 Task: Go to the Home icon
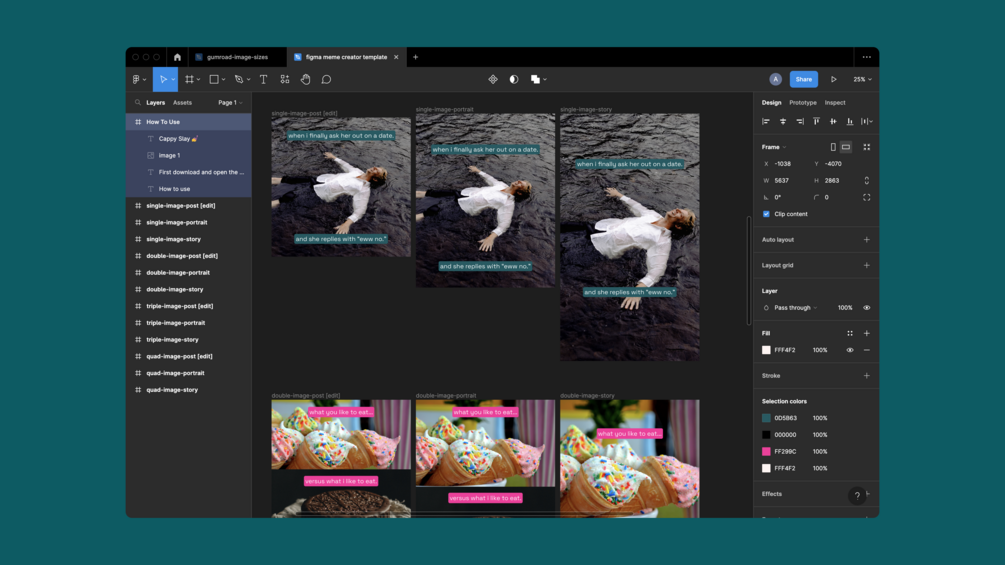178,57
